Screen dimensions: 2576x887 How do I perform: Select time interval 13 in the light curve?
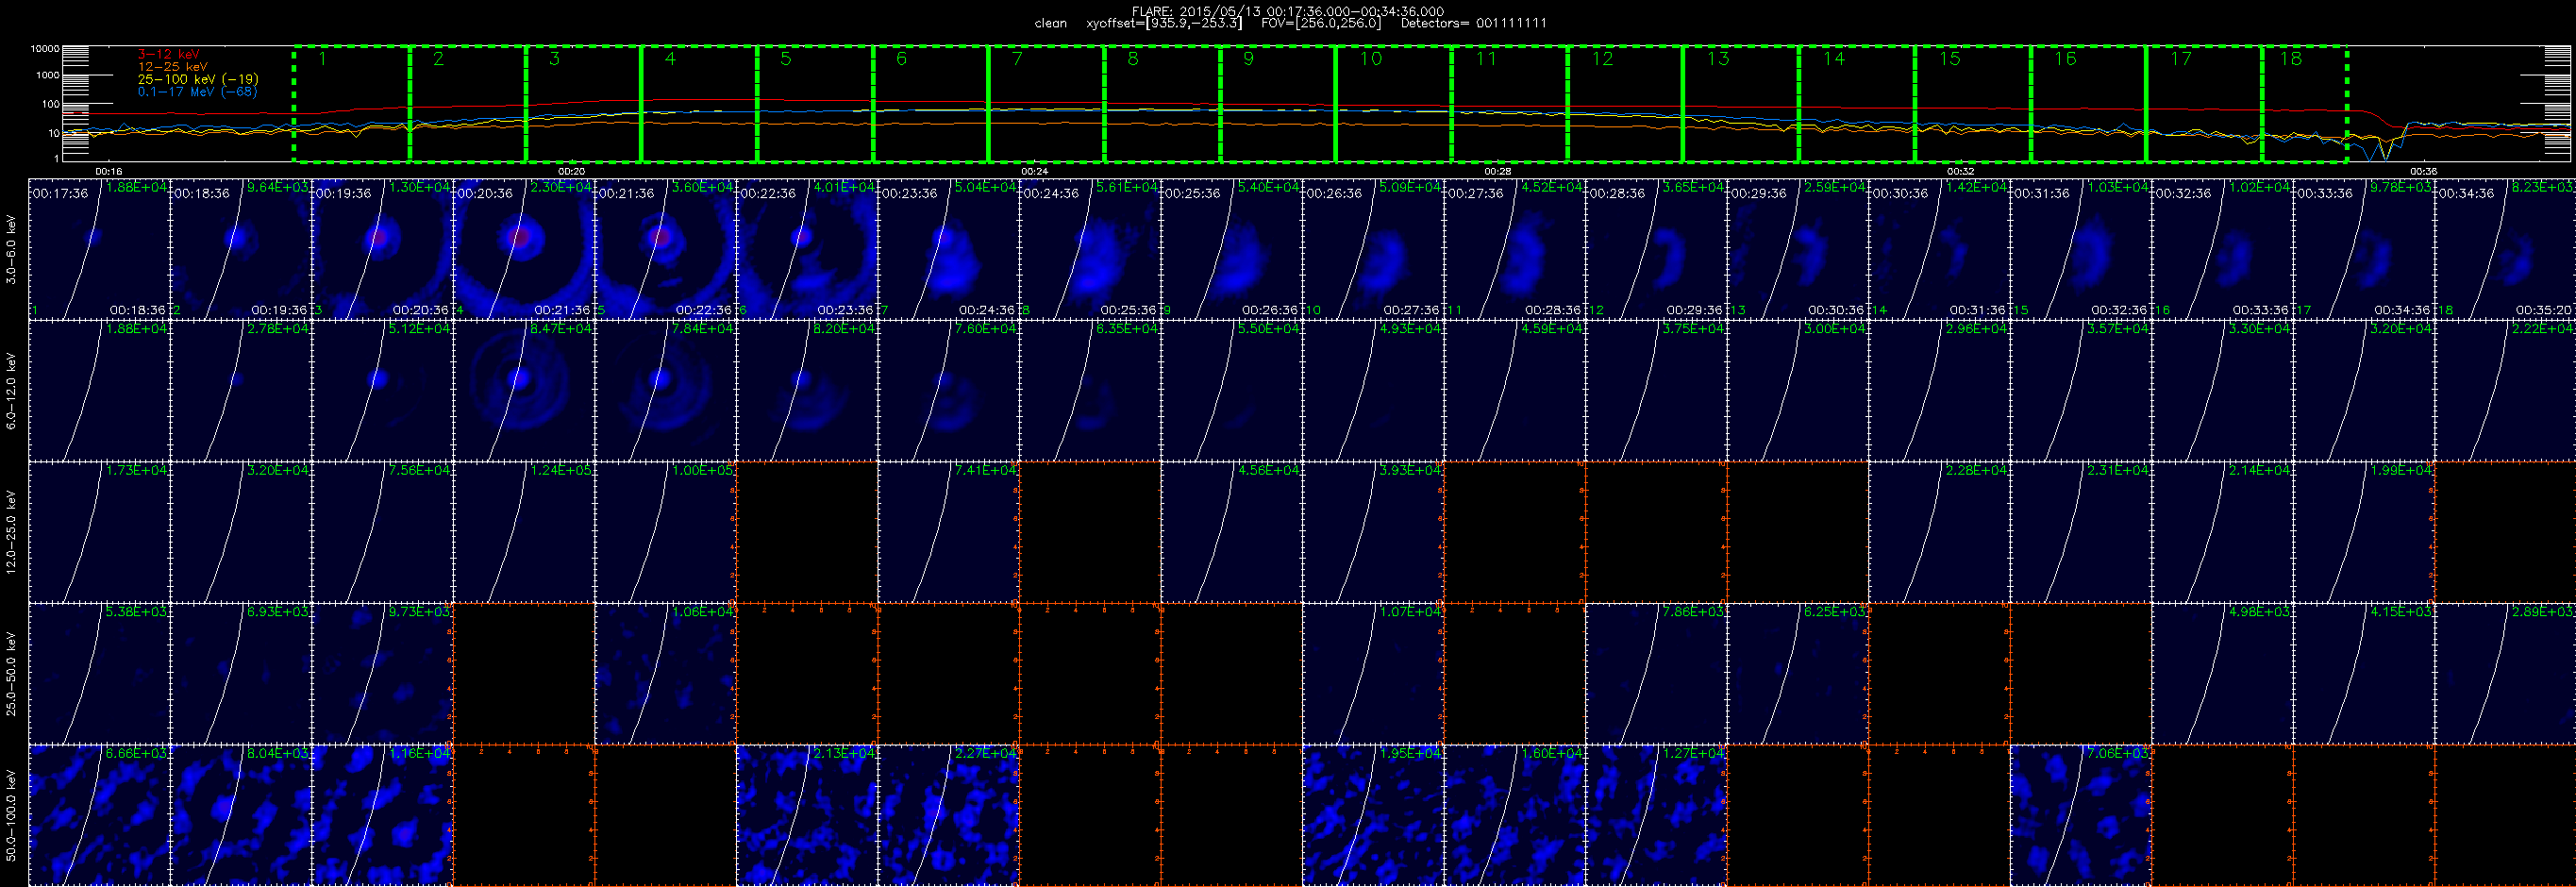pos(1740,103)
